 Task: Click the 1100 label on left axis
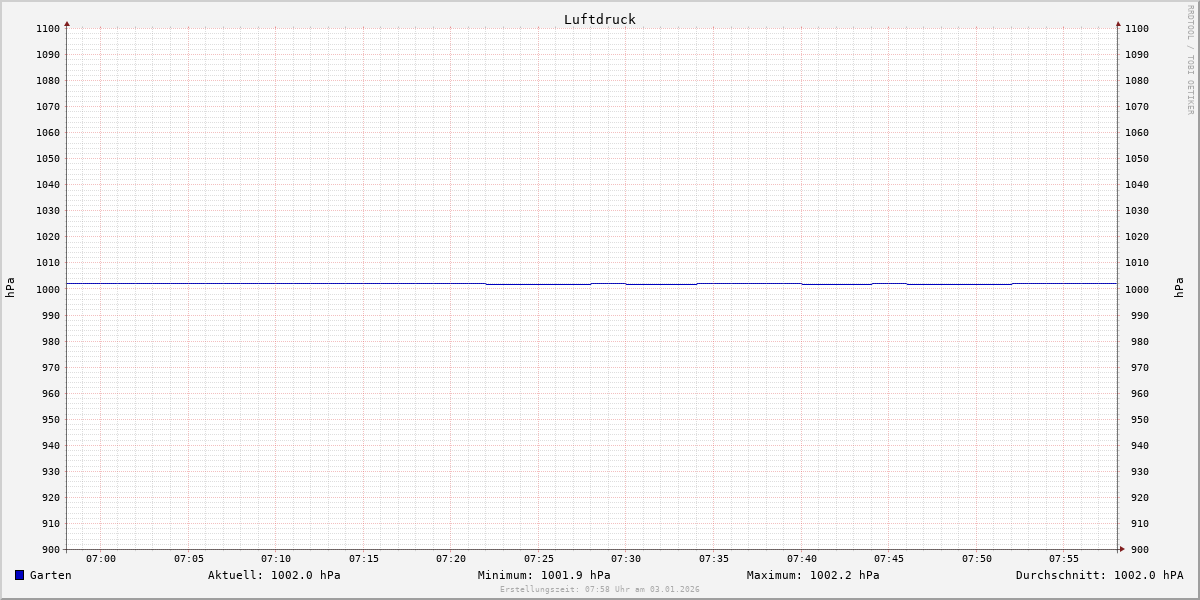[x=47, y=28]
